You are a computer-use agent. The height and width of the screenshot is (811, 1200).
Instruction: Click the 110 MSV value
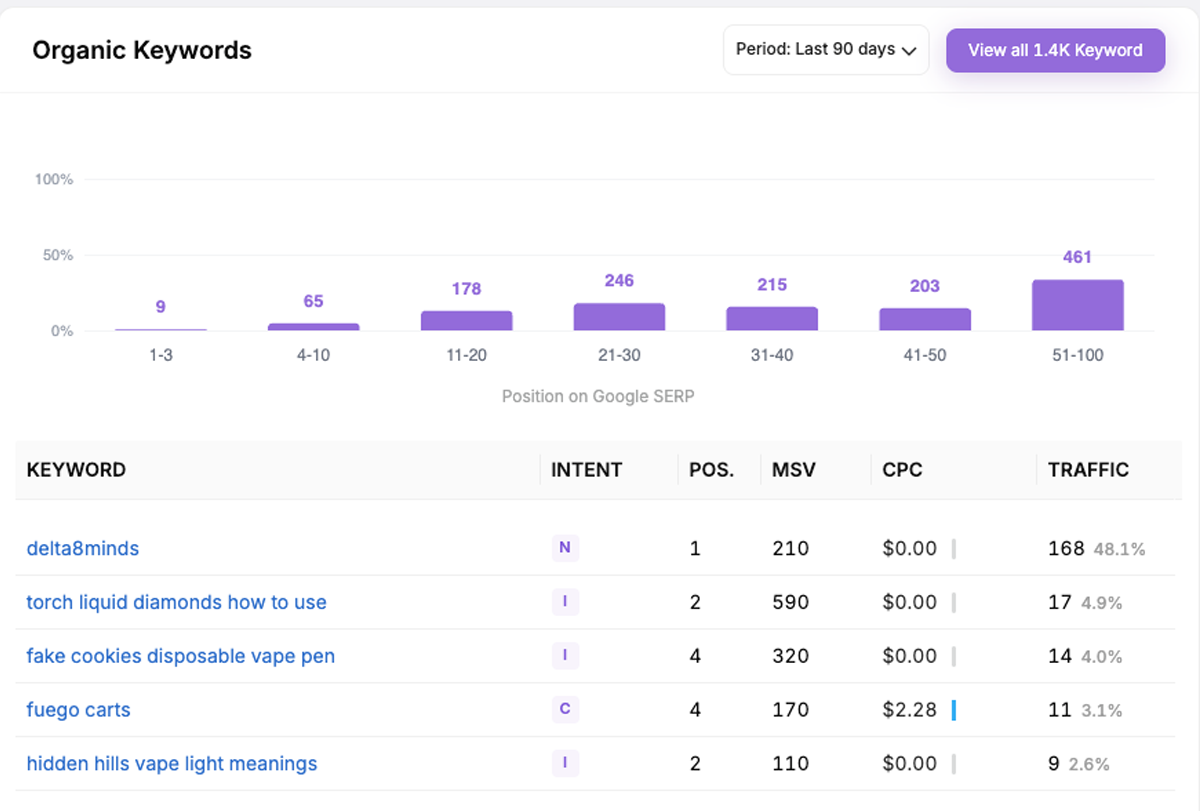pos(790,764)
